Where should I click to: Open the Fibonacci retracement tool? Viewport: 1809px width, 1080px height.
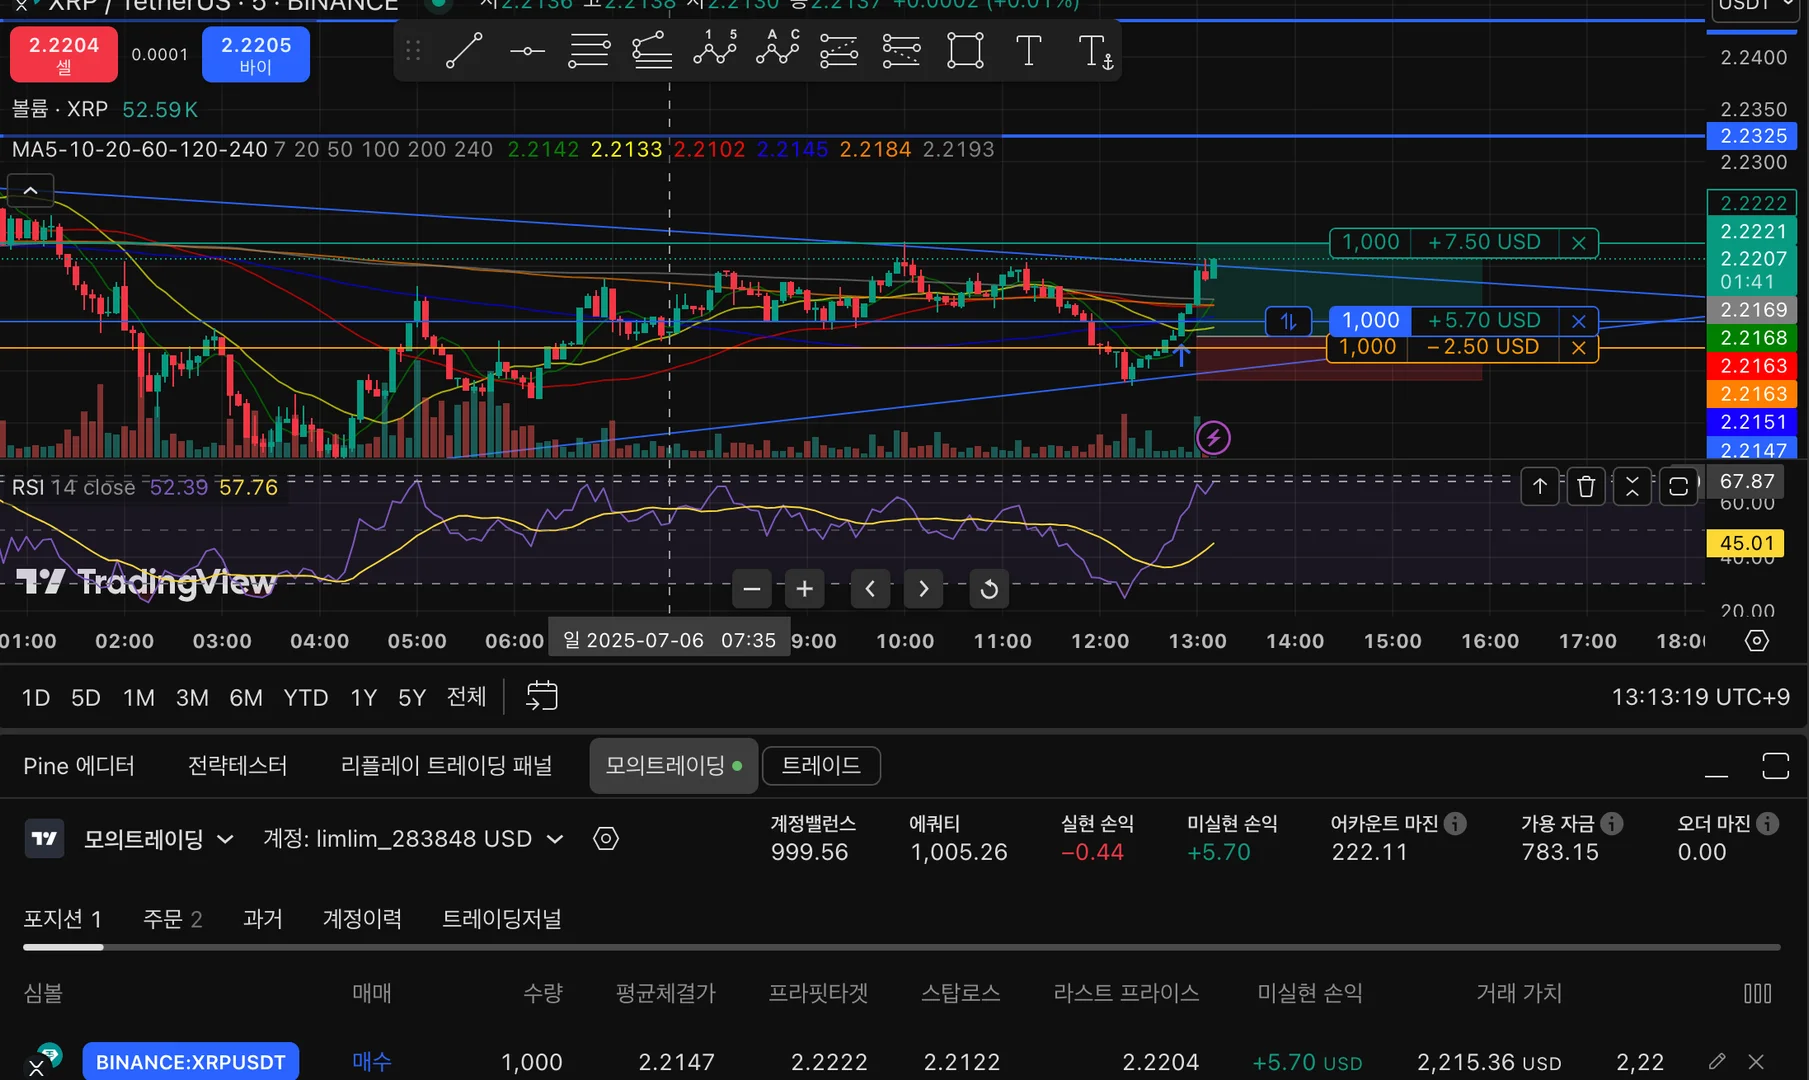[589, 50]
